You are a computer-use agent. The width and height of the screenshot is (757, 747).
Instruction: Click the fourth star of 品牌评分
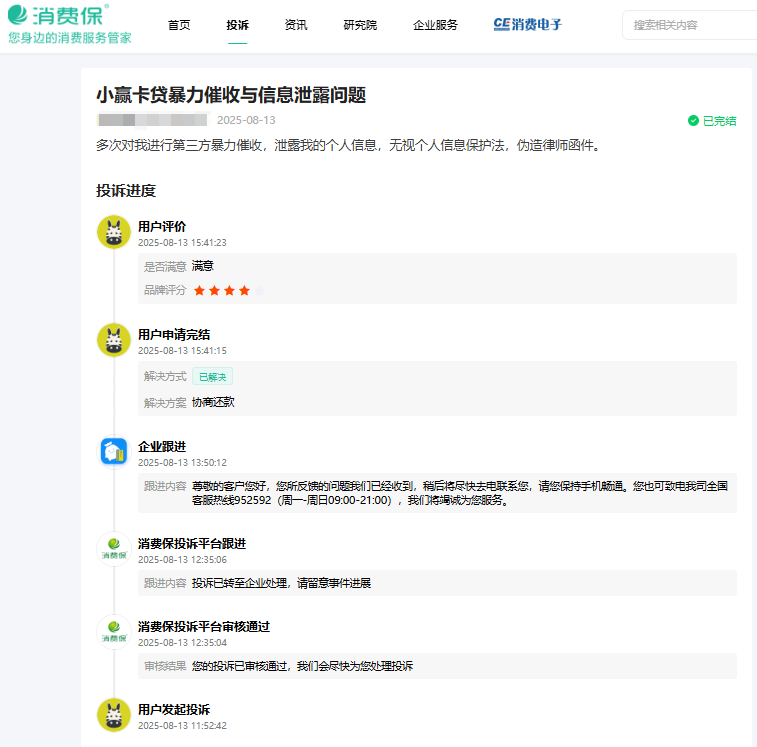pyautogui.click(x=244, y=290)
